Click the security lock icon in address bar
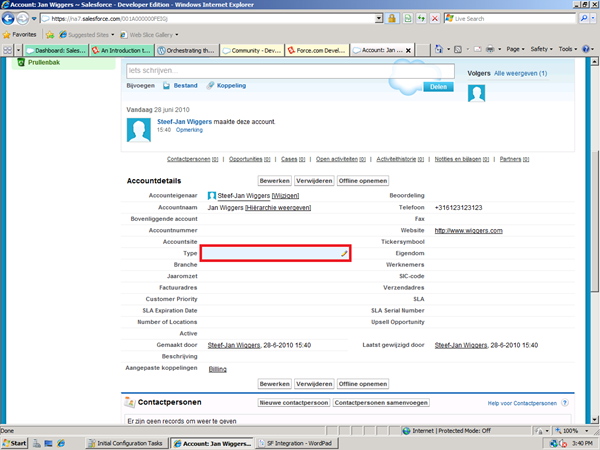The width and height of the screenshot is (600, 450). [x=392, y=18]
